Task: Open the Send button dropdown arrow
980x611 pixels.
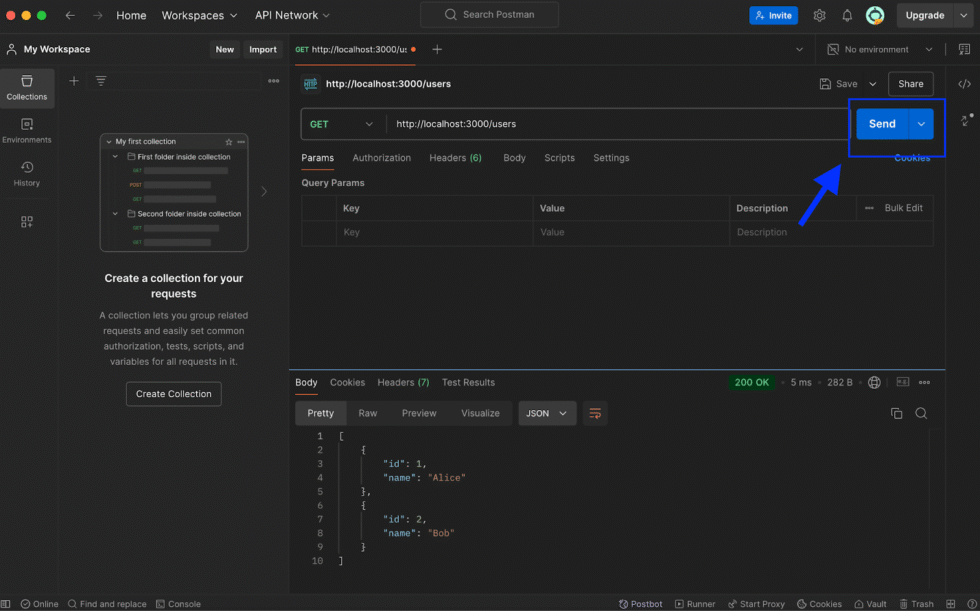Action: pos(921,124)
